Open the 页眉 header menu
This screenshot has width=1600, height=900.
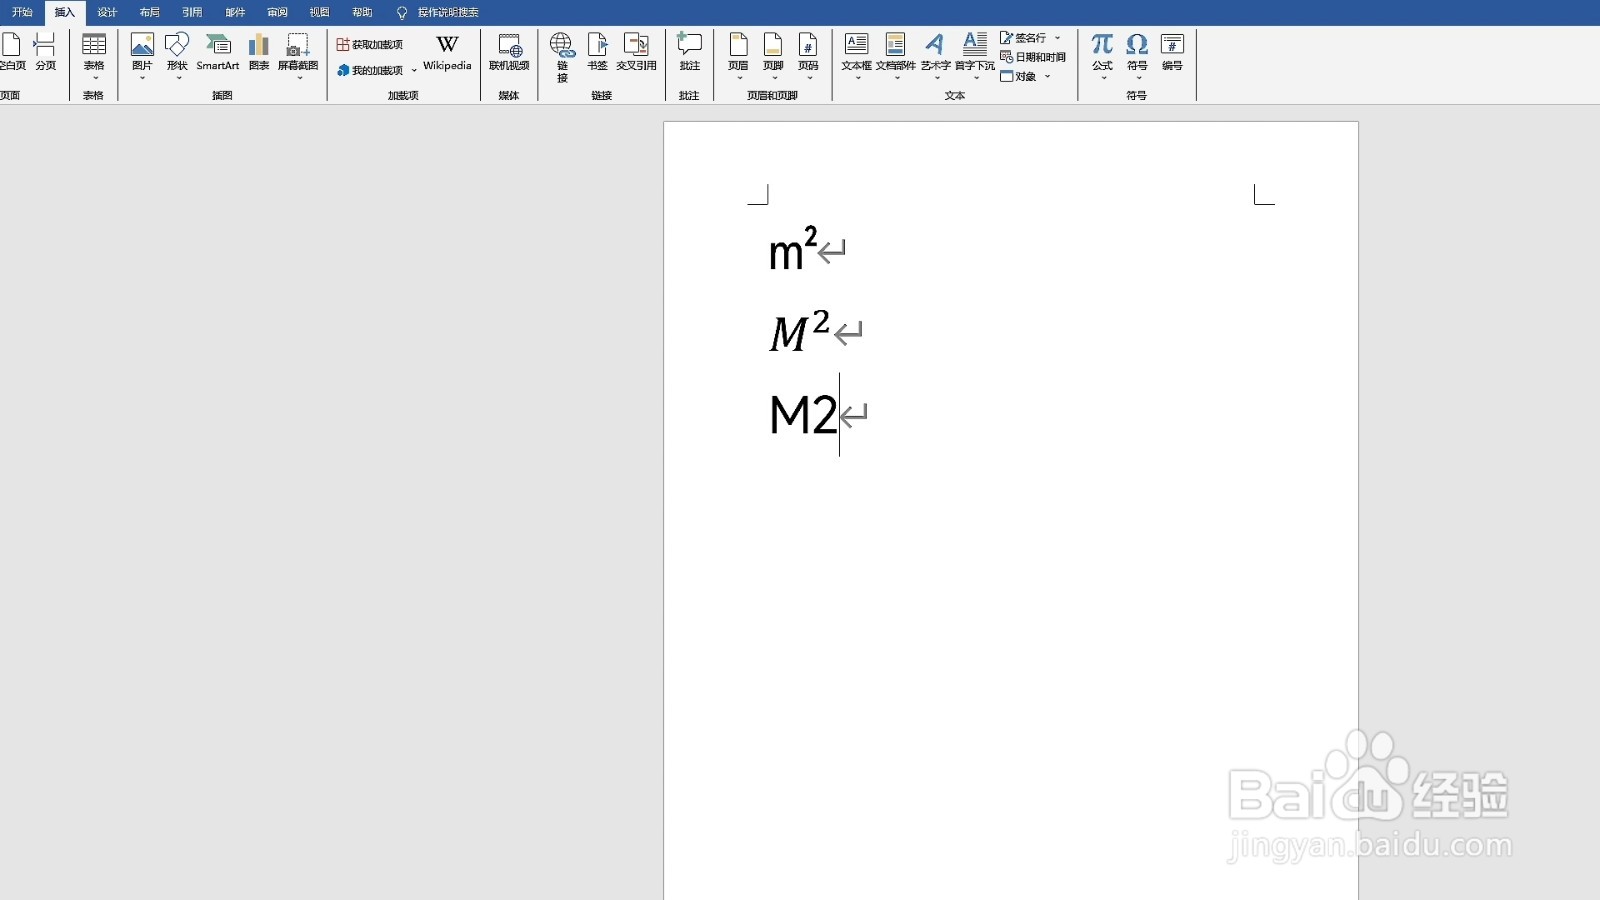738,56
